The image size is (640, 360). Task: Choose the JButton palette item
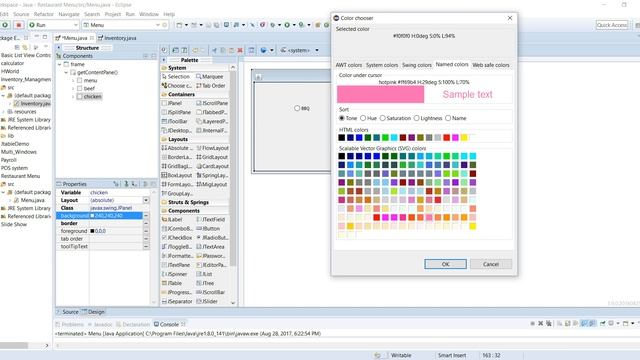tap(208, 229)
